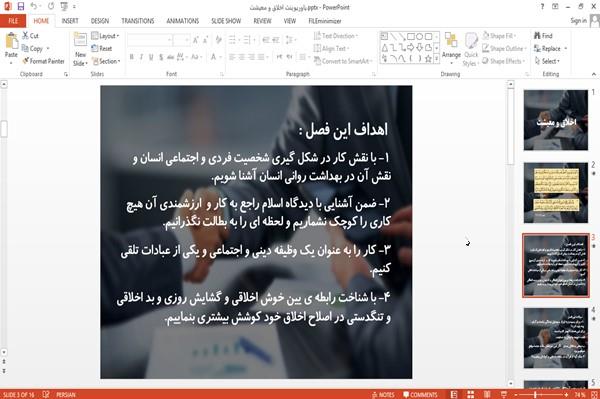Viewport: 600px width, 399px height.
Task: Go to the SLIDE SHOW tab
Action: (226, 21)
